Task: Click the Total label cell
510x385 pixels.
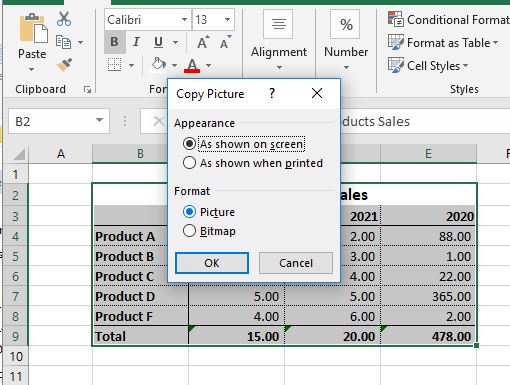Action: [x=141, y=336]
